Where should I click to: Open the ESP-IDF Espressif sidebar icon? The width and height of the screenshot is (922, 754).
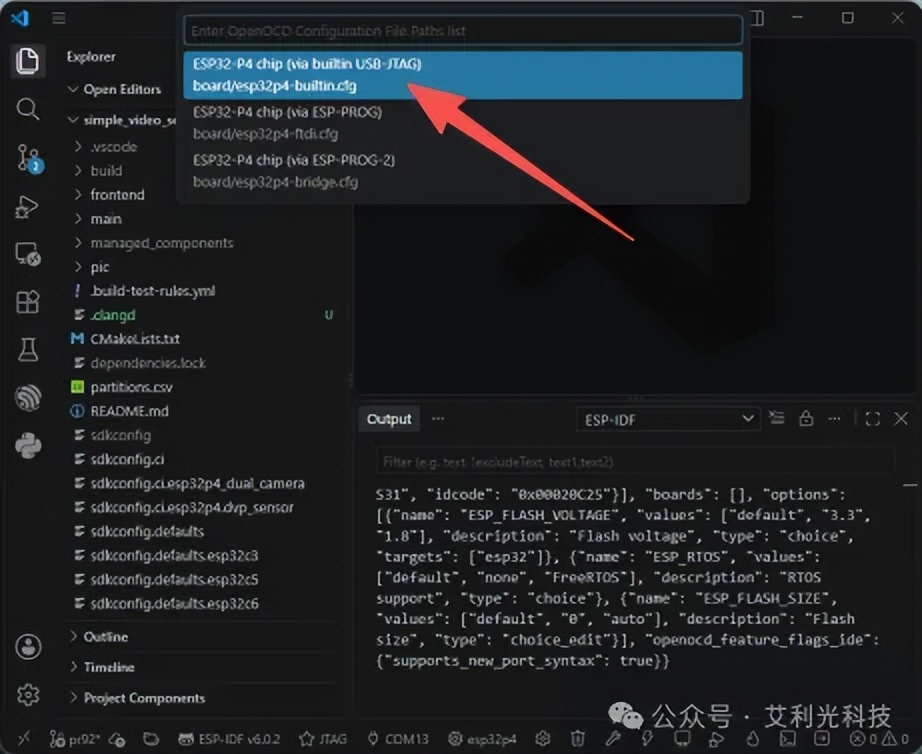point(28,398)
